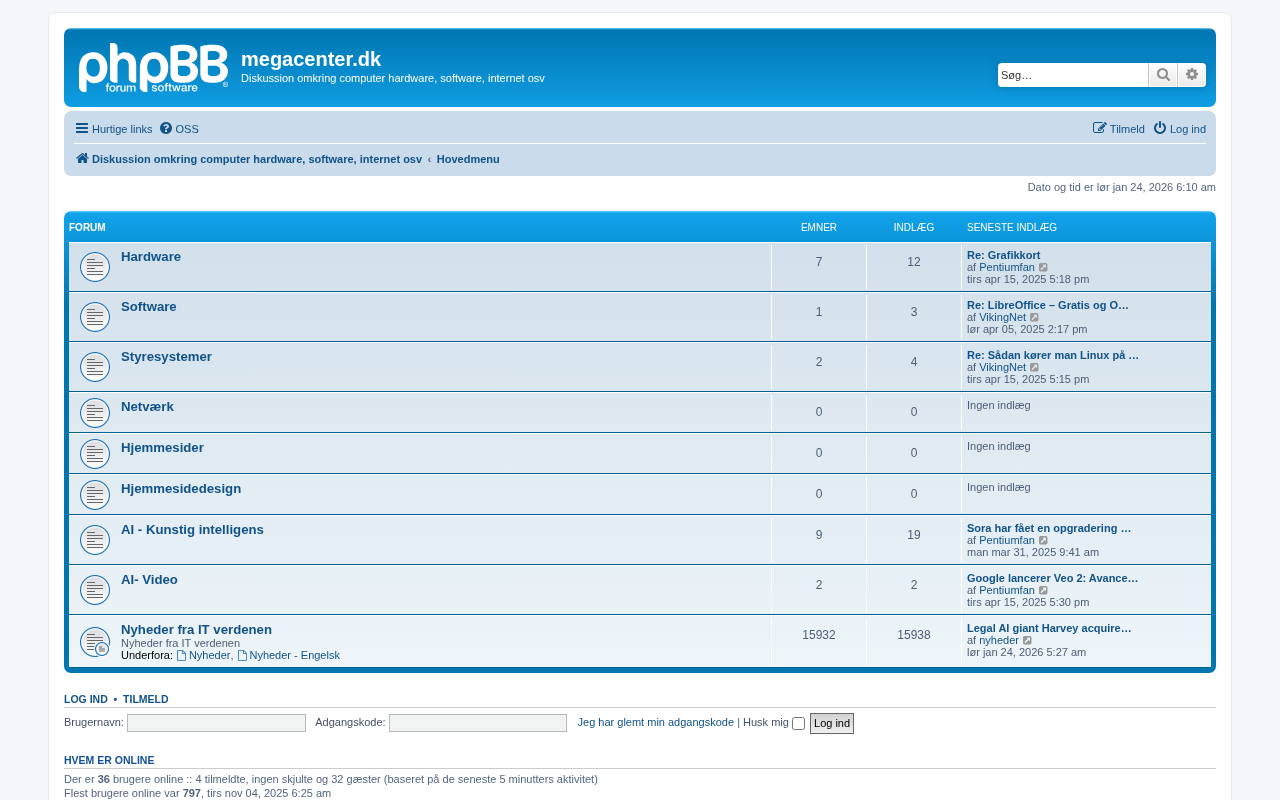1280x800 pixels.
Task: Click the Hardware forum row icon
Action: [x=95, y=267]
